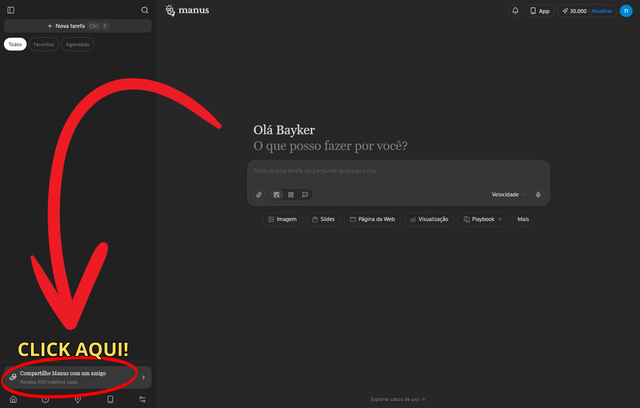Viewport: 640px width, 408px height.
Task: Open the Playbook chip
Action: point(482,220)
